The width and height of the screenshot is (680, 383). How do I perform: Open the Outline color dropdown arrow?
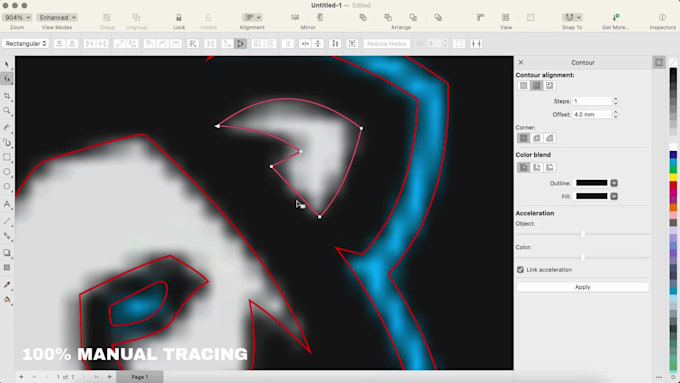click(614, 183)
